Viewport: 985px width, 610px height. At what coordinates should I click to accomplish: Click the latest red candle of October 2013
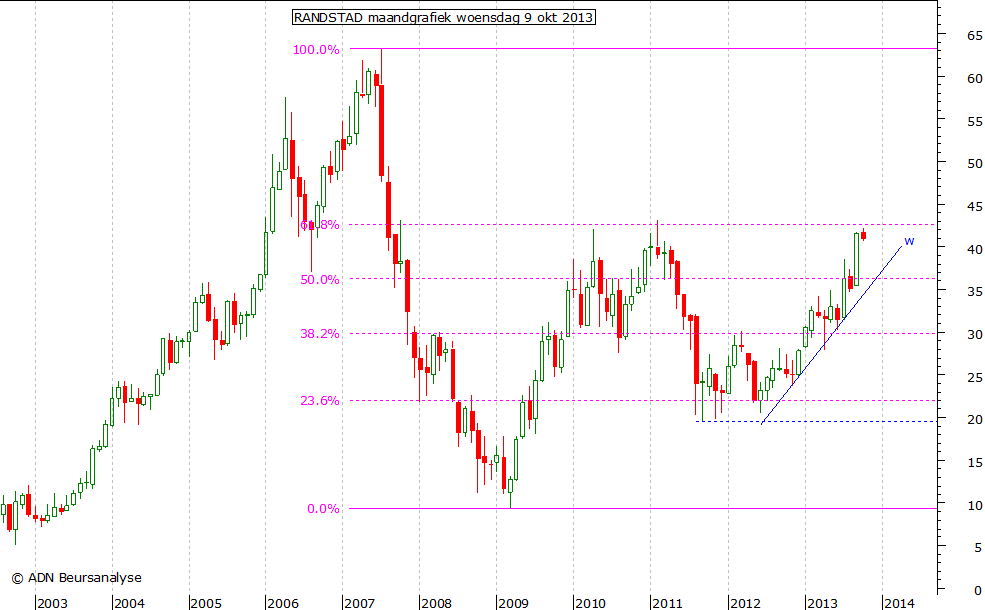pos(864,234)
